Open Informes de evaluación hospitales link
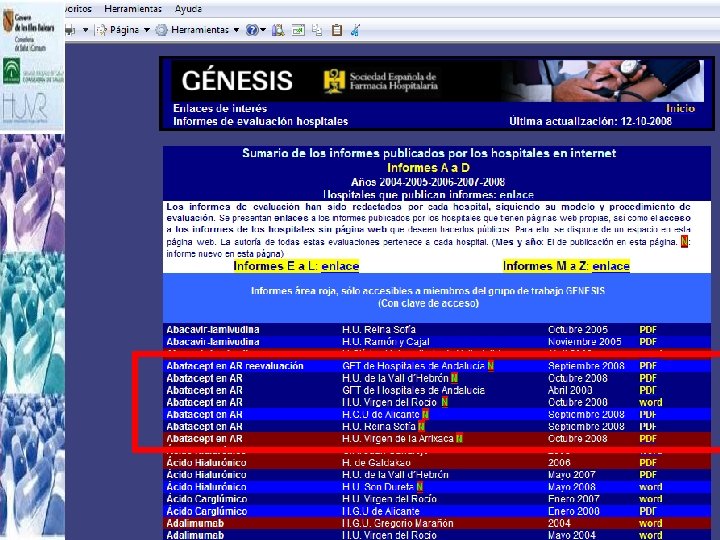 pos(260,121)
